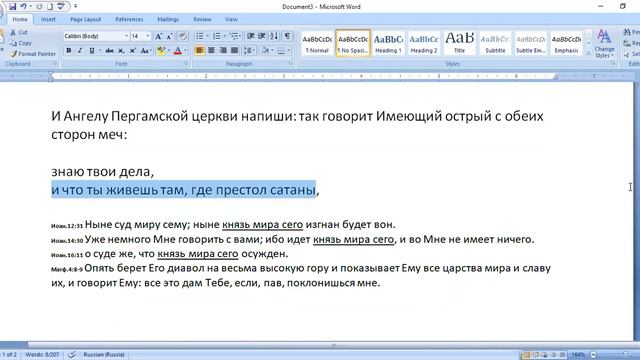Image resolution: width=640 pixels, height=360 pixels.
Task: Apply the Title style
Action: tap(460, 43)
